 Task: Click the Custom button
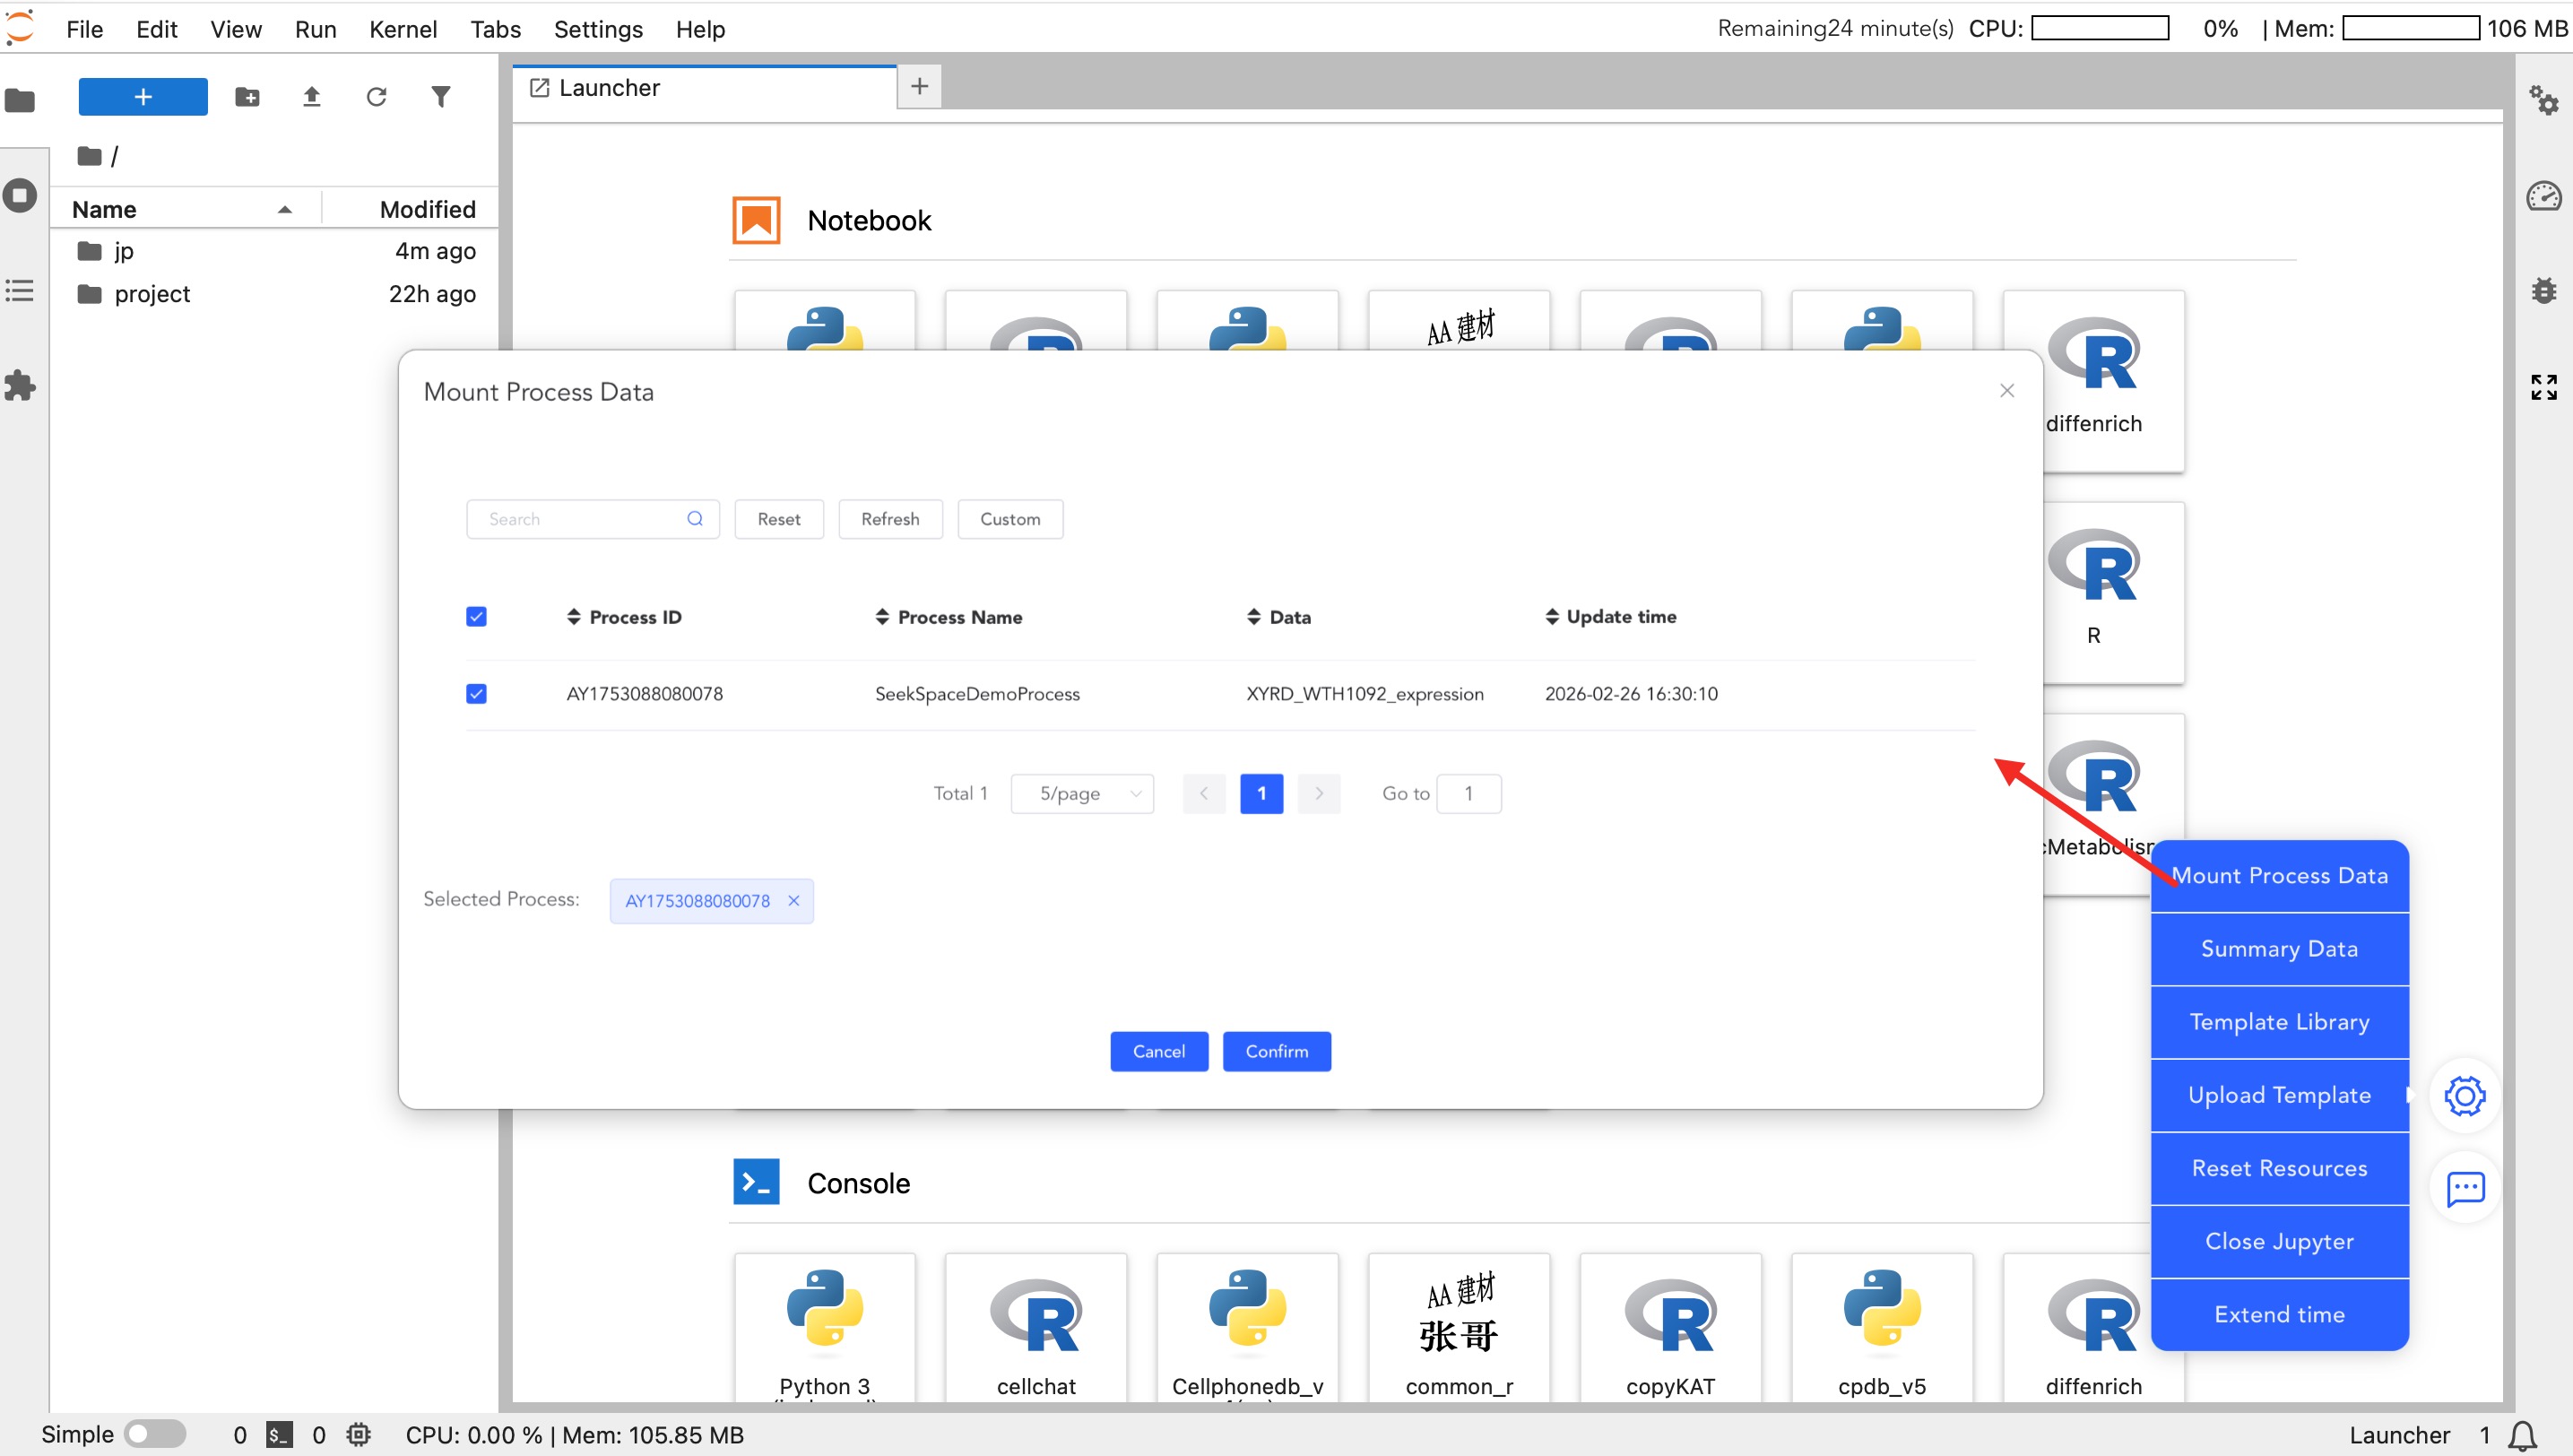(1009, 519)
